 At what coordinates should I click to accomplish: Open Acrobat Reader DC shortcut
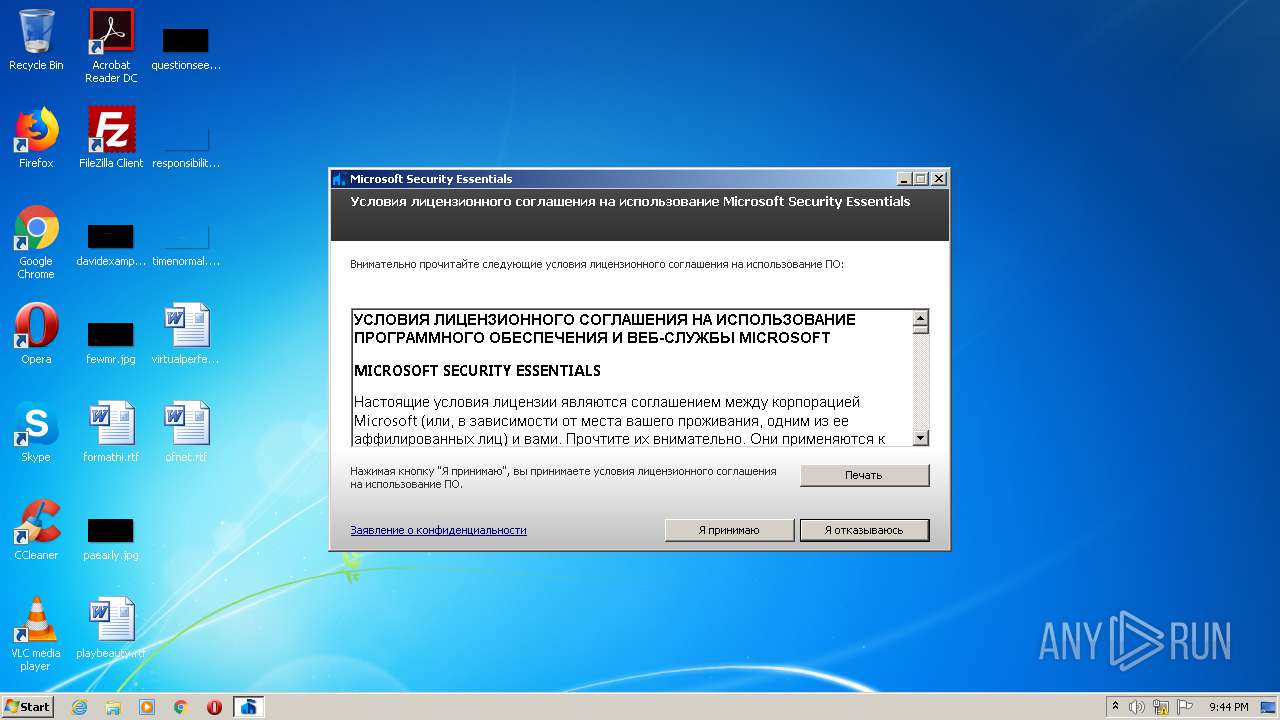(111, 45)
